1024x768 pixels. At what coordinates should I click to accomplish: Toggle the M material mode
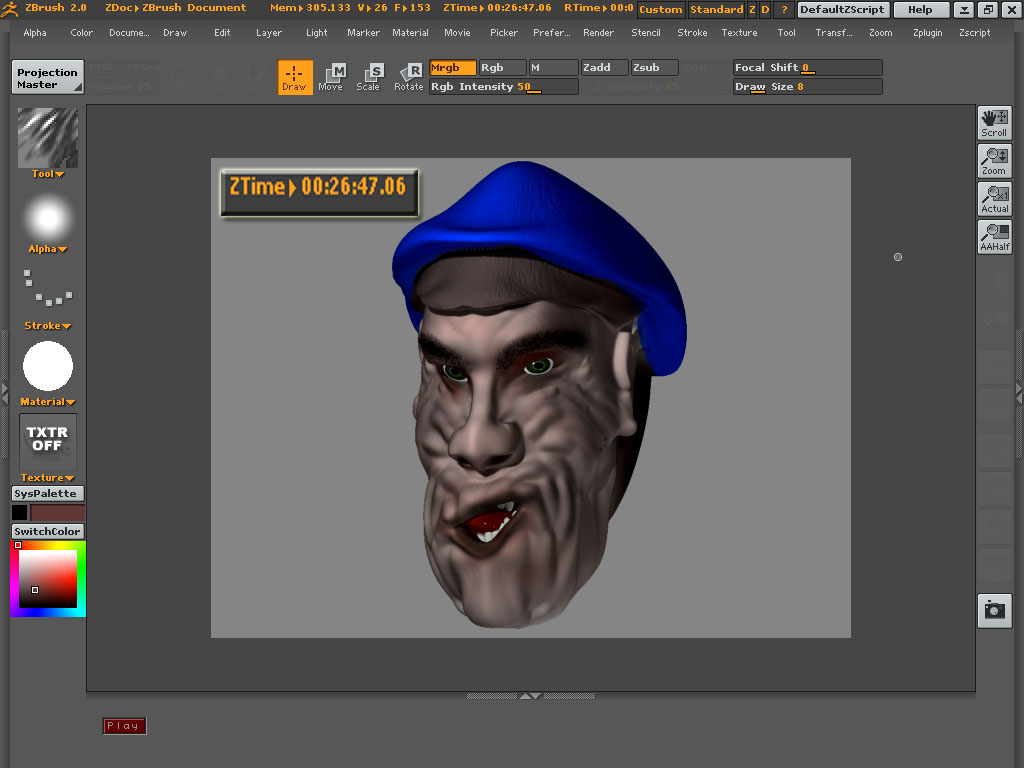553,67
